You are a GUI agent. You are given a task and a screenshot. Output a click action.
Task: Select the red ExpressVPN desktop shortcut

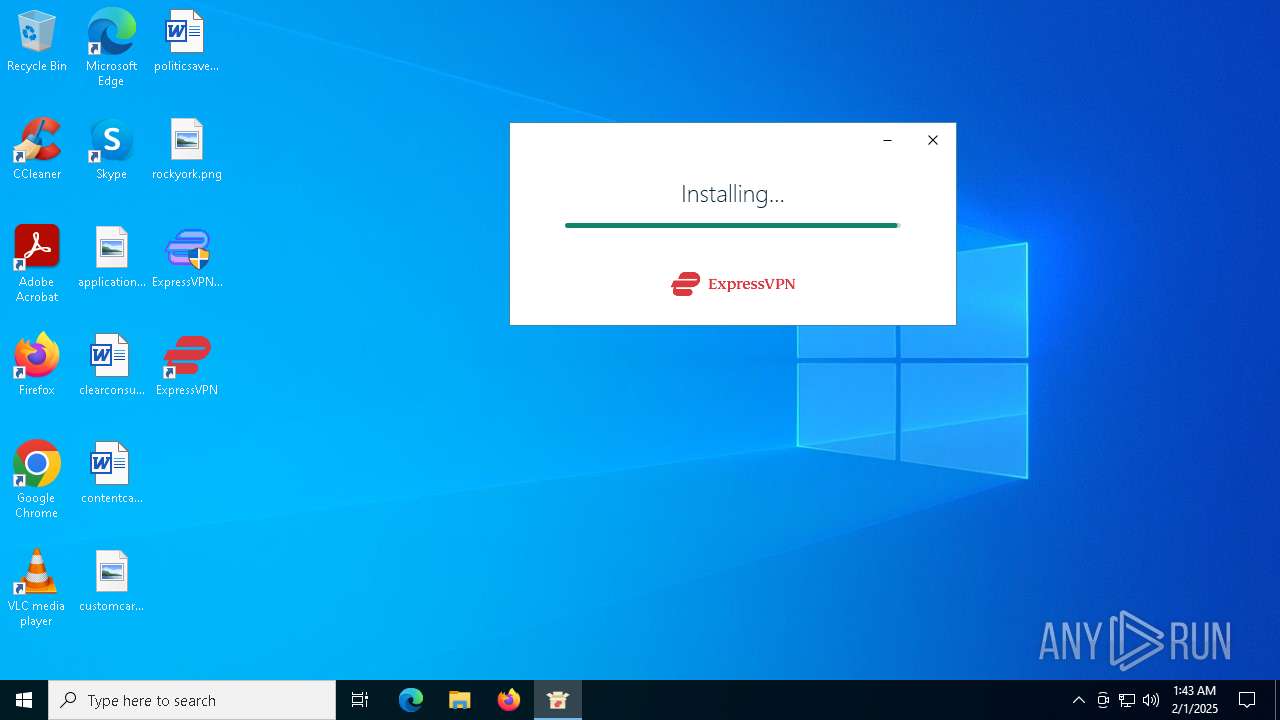pyautogui.click(x=186, y=365)
